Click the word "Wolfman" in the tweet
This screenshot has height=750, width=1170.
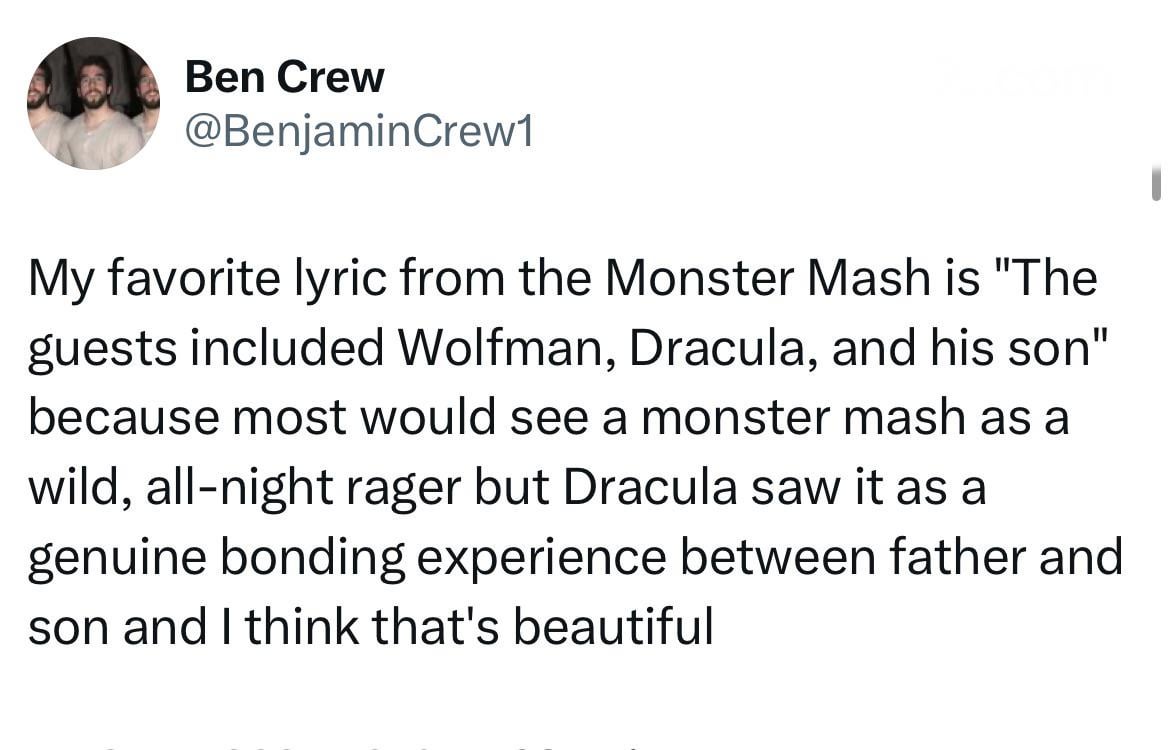[x=506, y=347]
